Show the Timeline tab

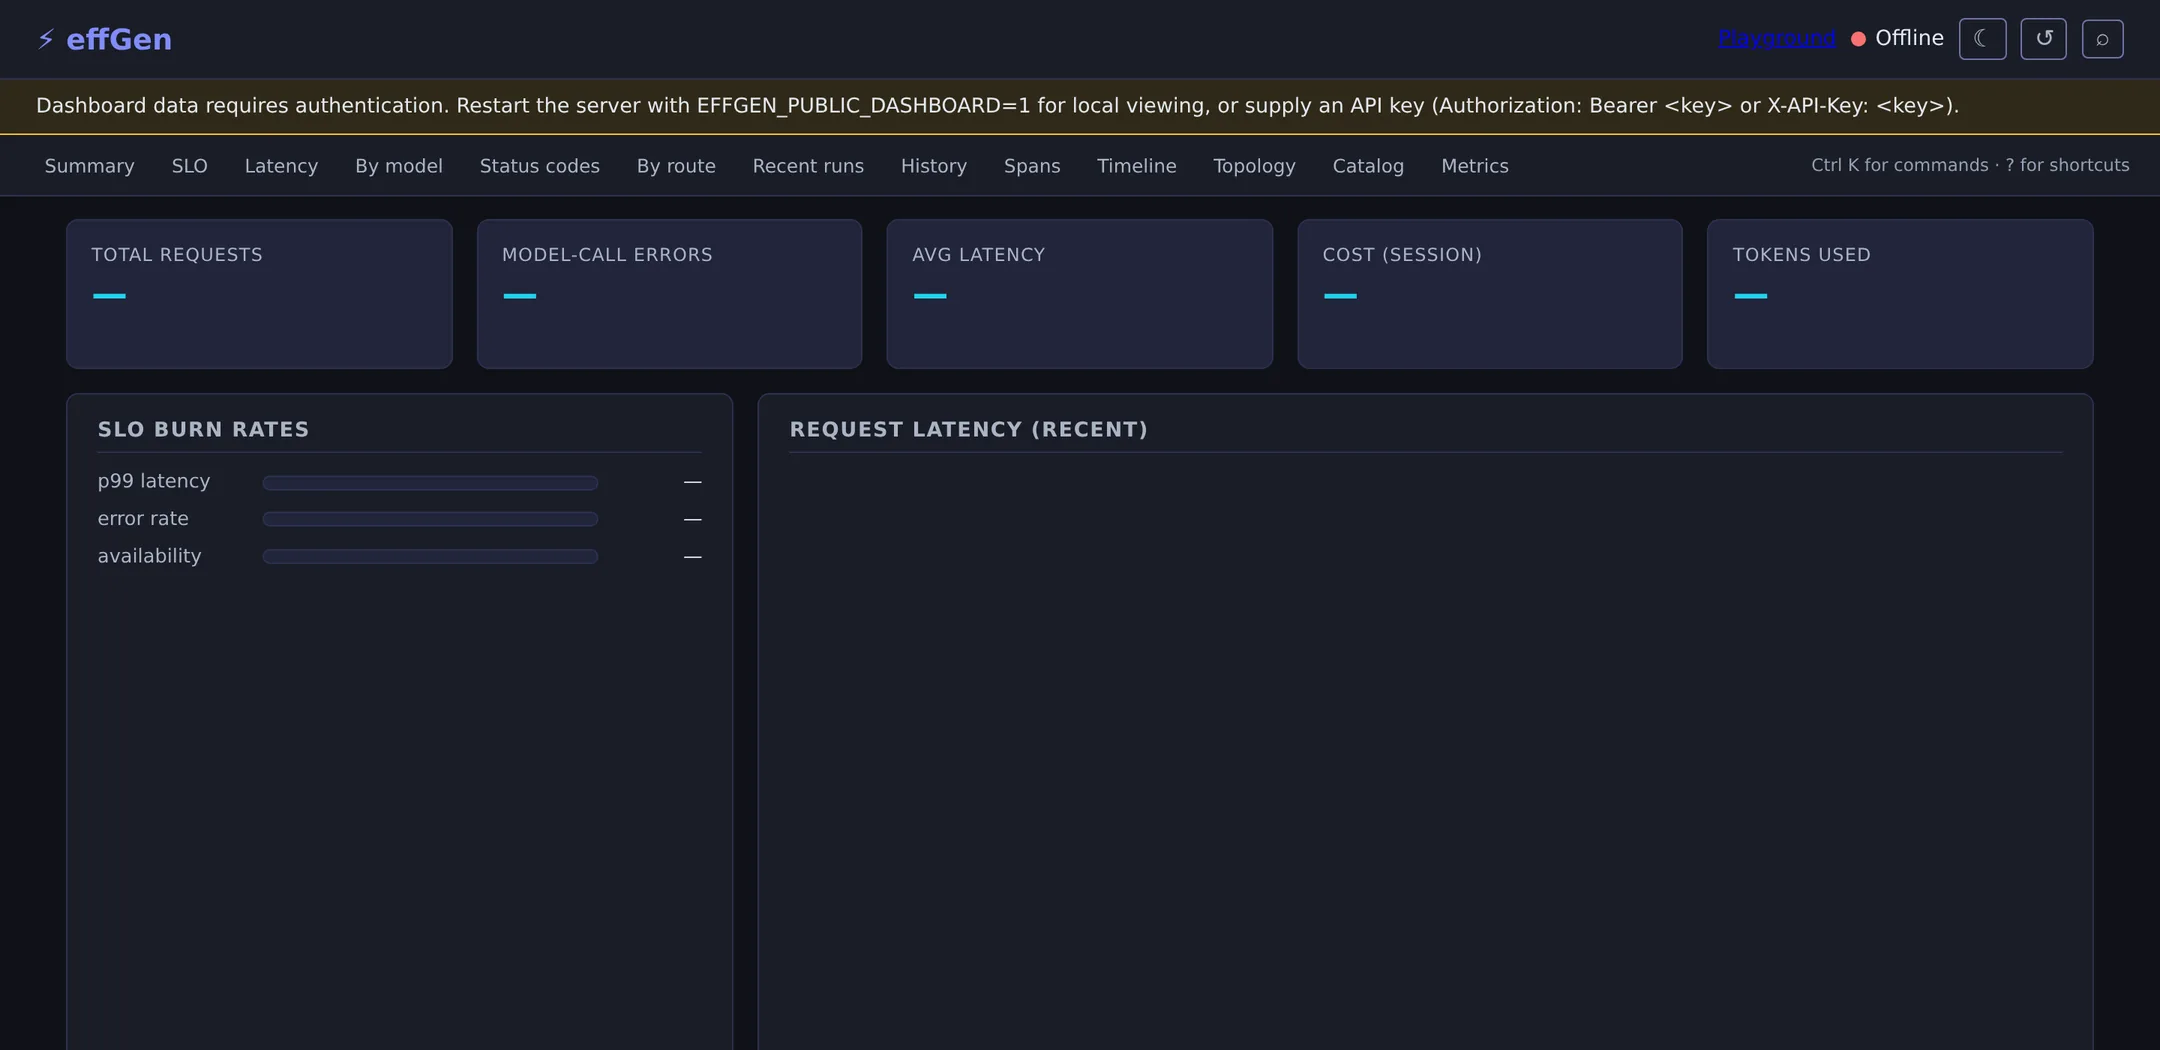tap(1136, 166)
